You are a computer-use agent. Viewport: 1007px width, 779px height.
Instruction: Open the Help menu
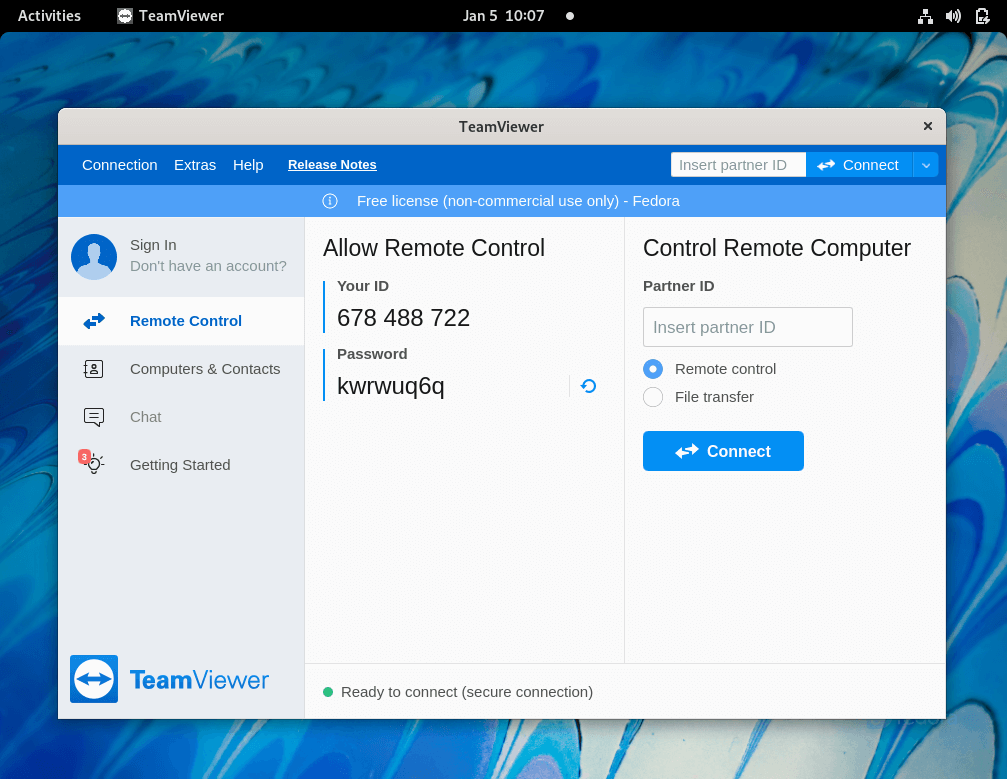[x=247, y=164]
